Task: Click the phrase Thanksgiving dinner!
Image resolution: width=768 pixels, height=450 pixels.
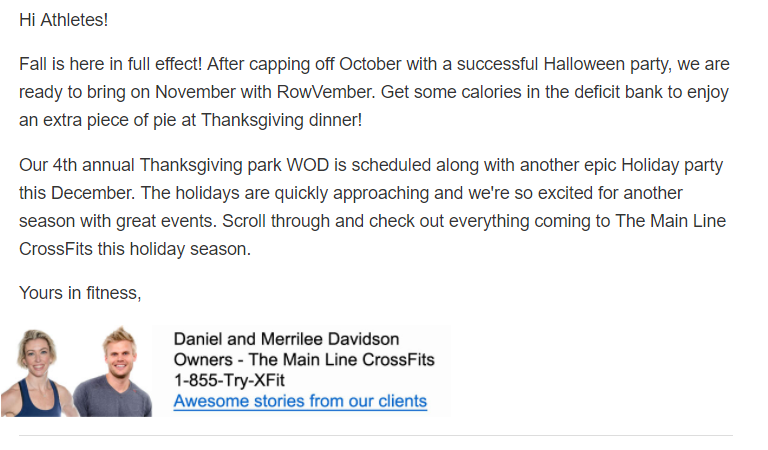Action: [x=282, y=120]
